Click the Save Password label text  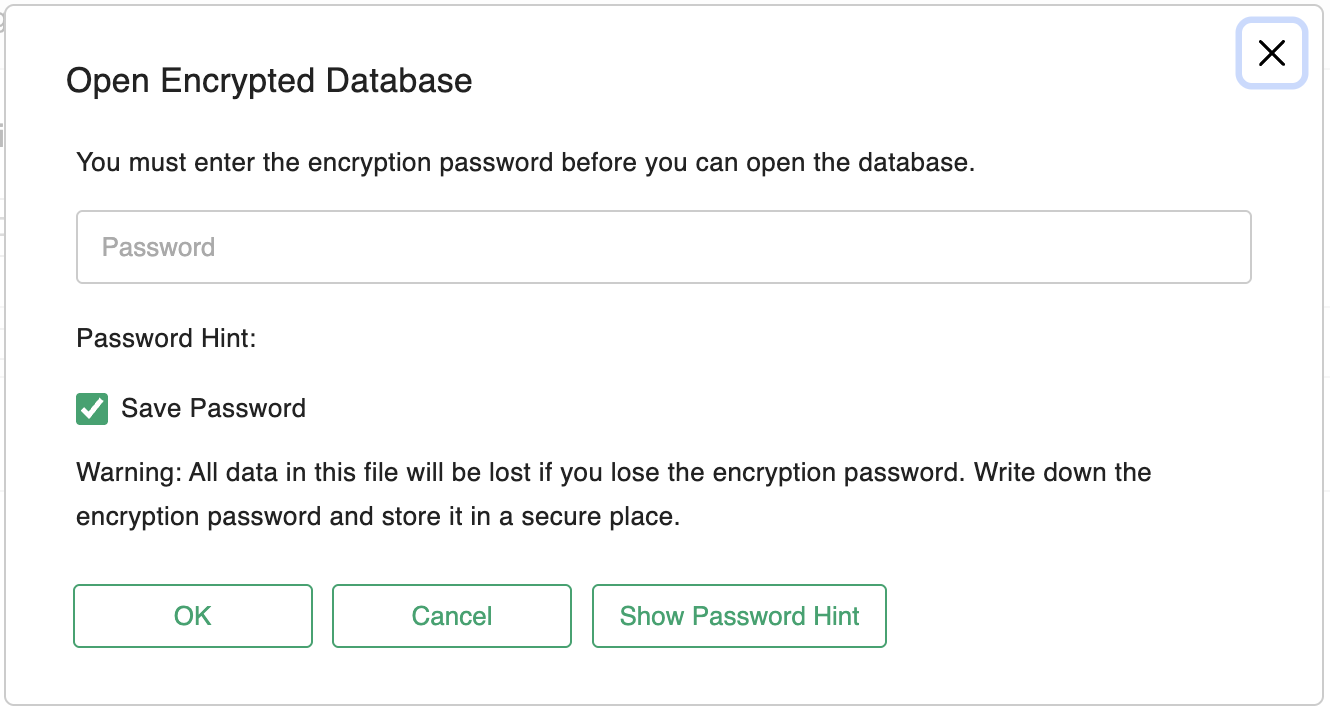pyautogui.click(x=213, y=408)
